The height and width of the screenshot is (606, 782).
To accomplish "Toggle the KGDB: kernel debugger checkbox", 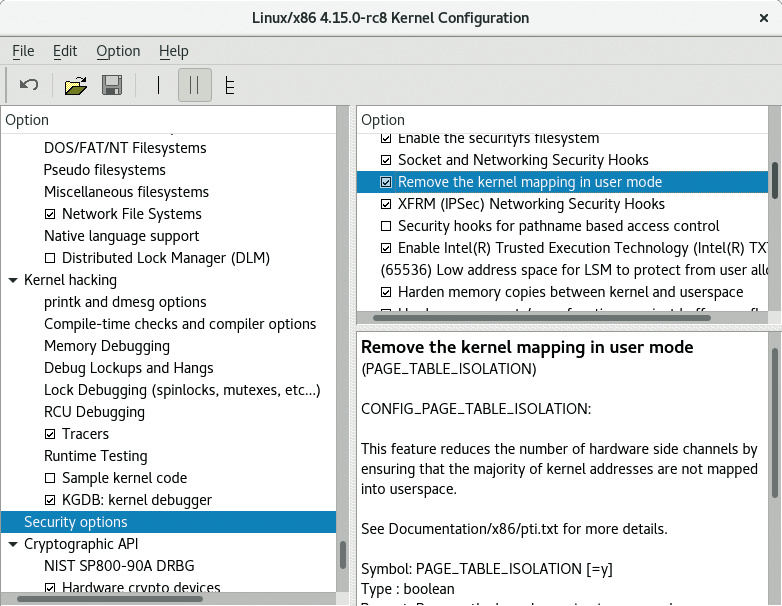I will pyautogui.click(x=51, y=500).
